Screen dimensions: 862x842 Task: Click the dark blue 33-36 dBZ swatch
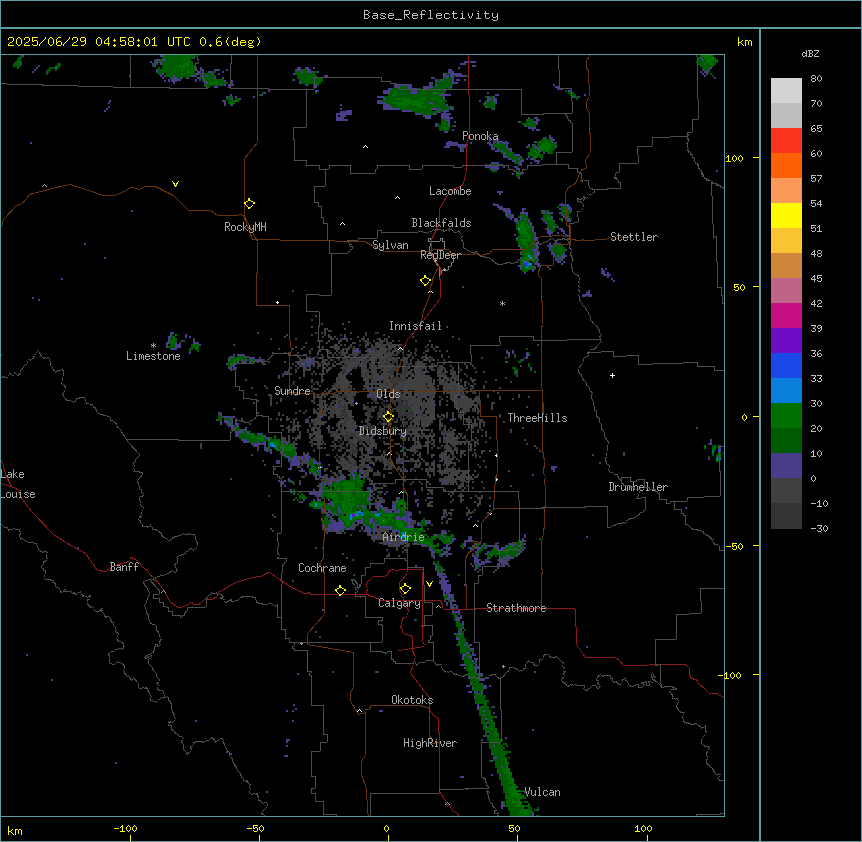pos(786,365)
